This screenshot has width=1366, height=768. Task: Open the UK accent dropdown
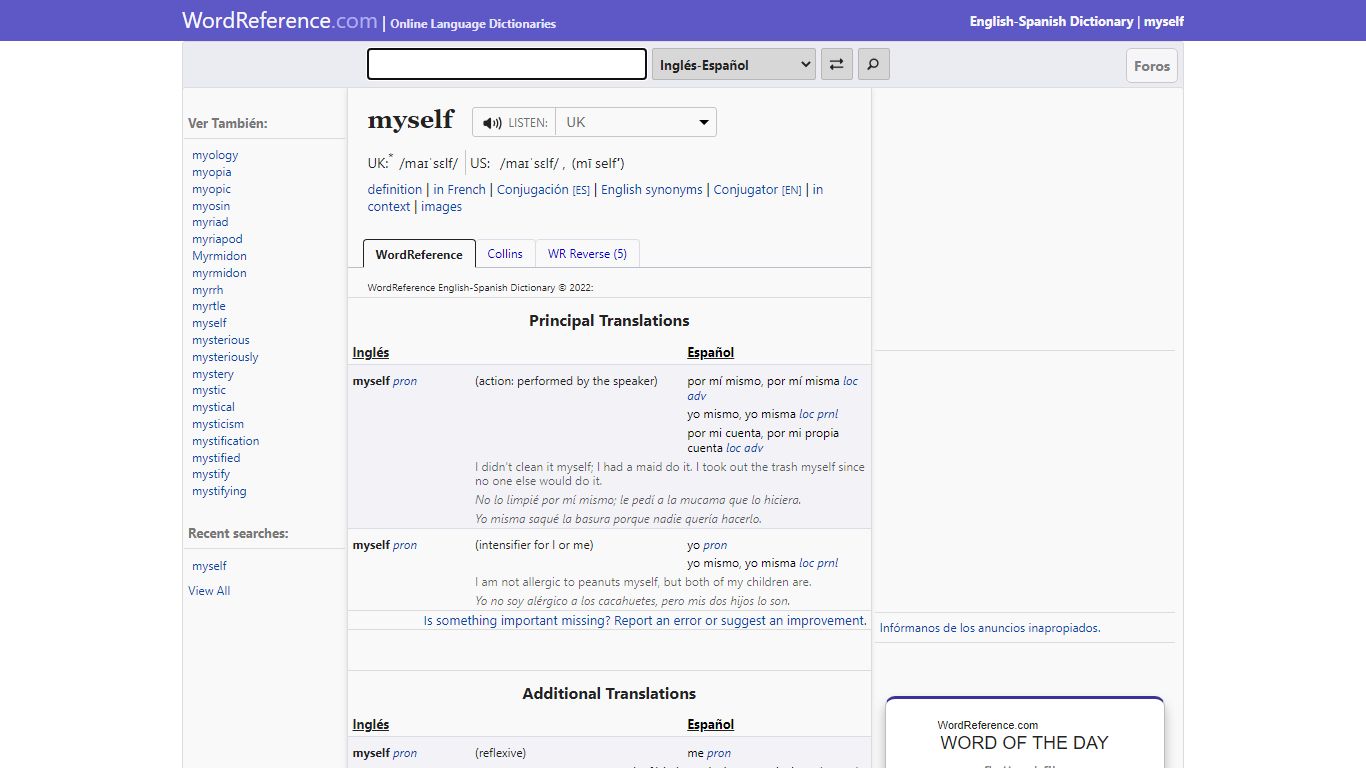(x=636, y=123)
